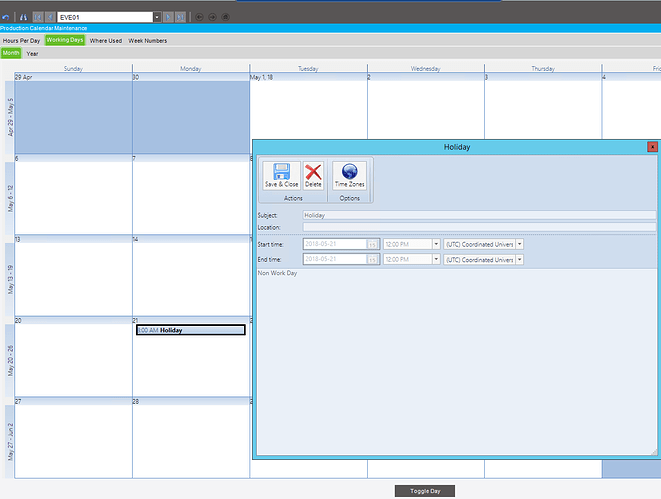661x499 pixels.
Task: Select the Sunday 6 day cell
Action: tap(73, 195)
